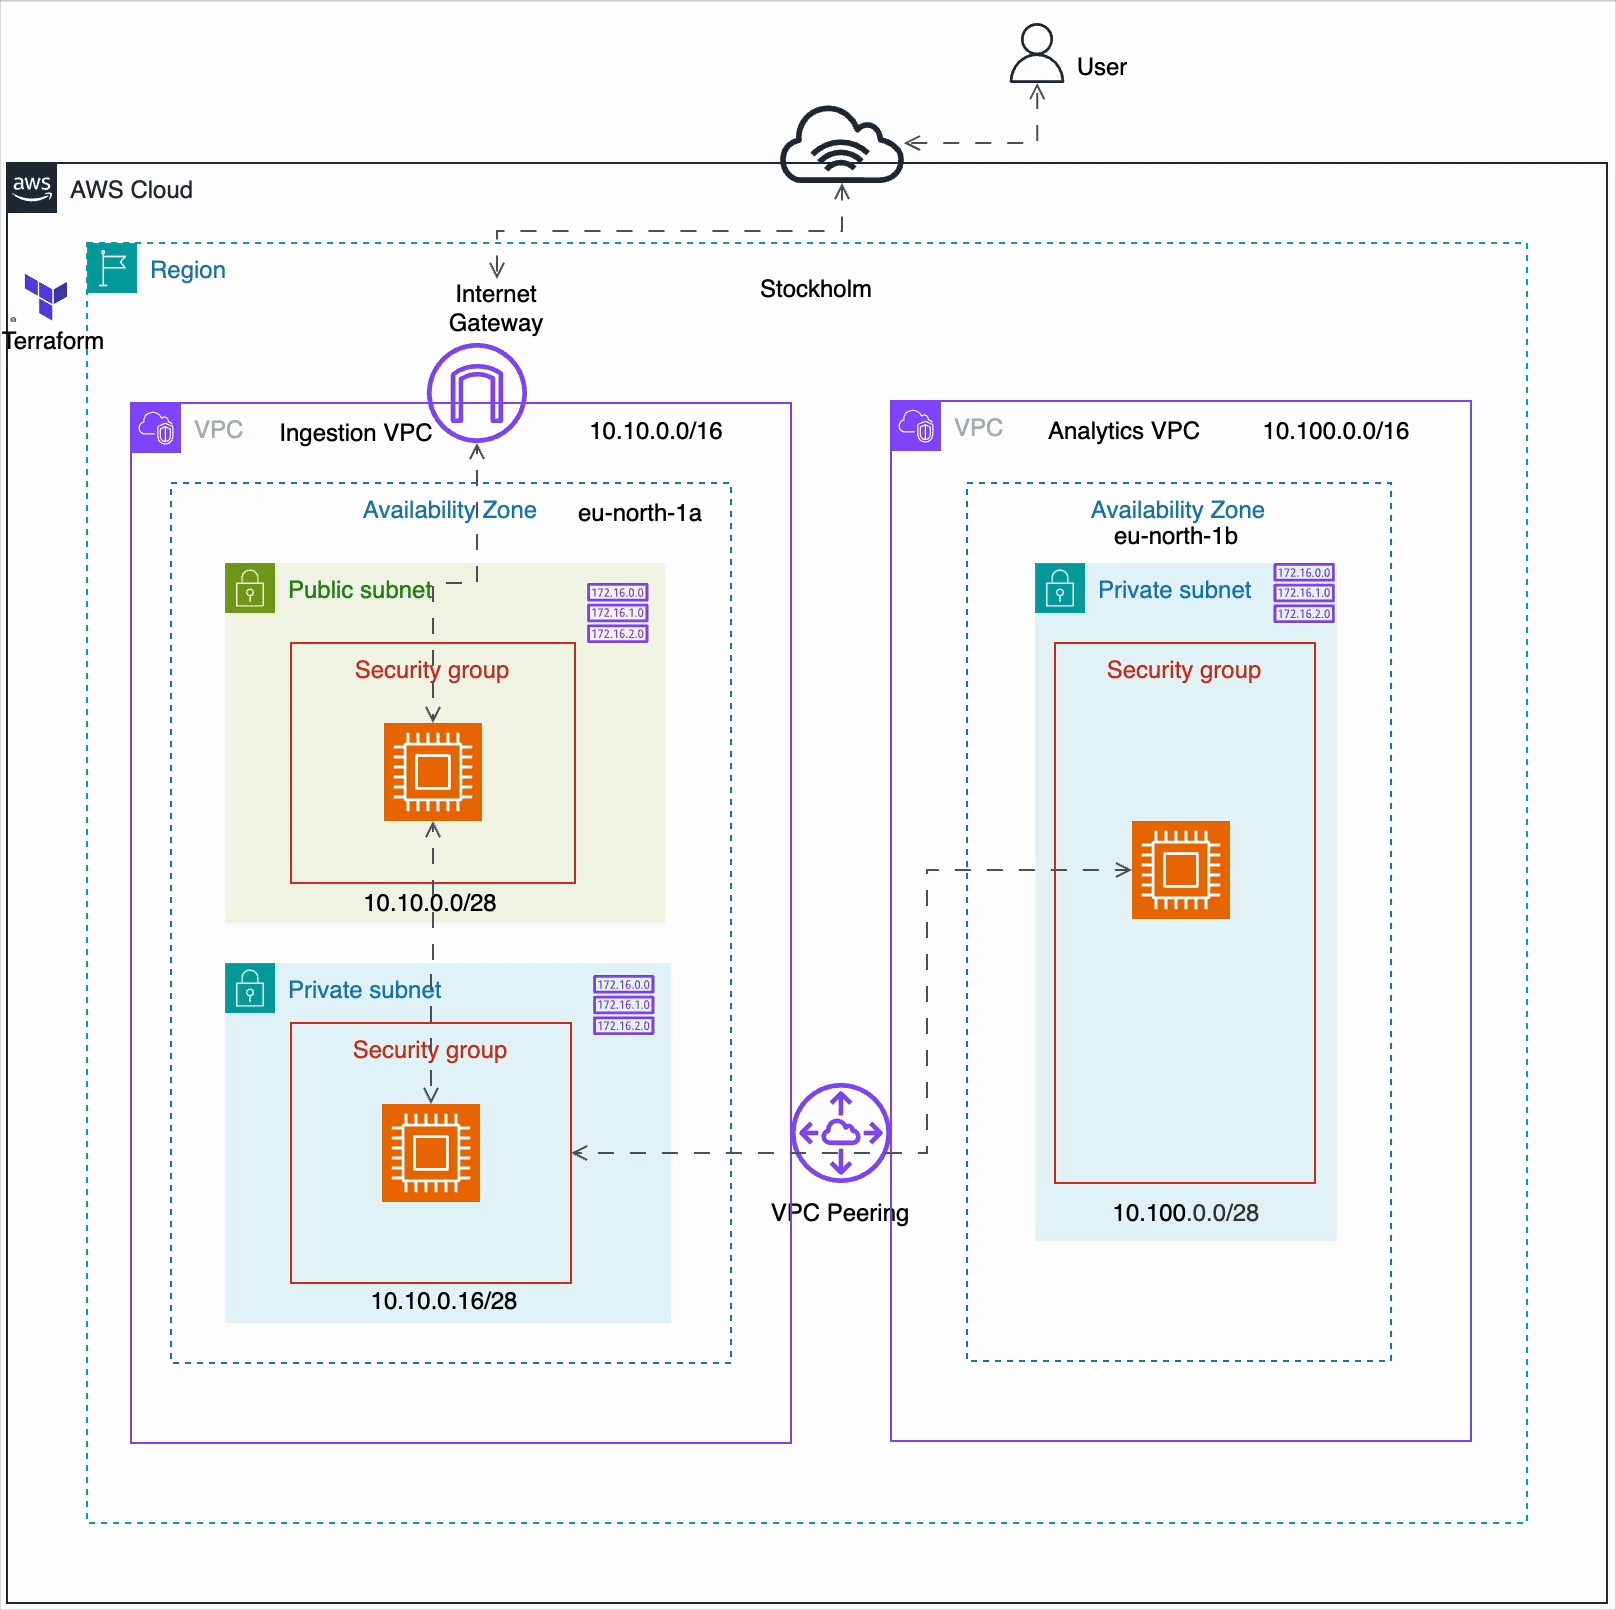This screenshot has width=1616, height=1610.
Task: Select the 172.16.2.0 tag in Analytics private subnet
Action: (x=1303, y=614)
